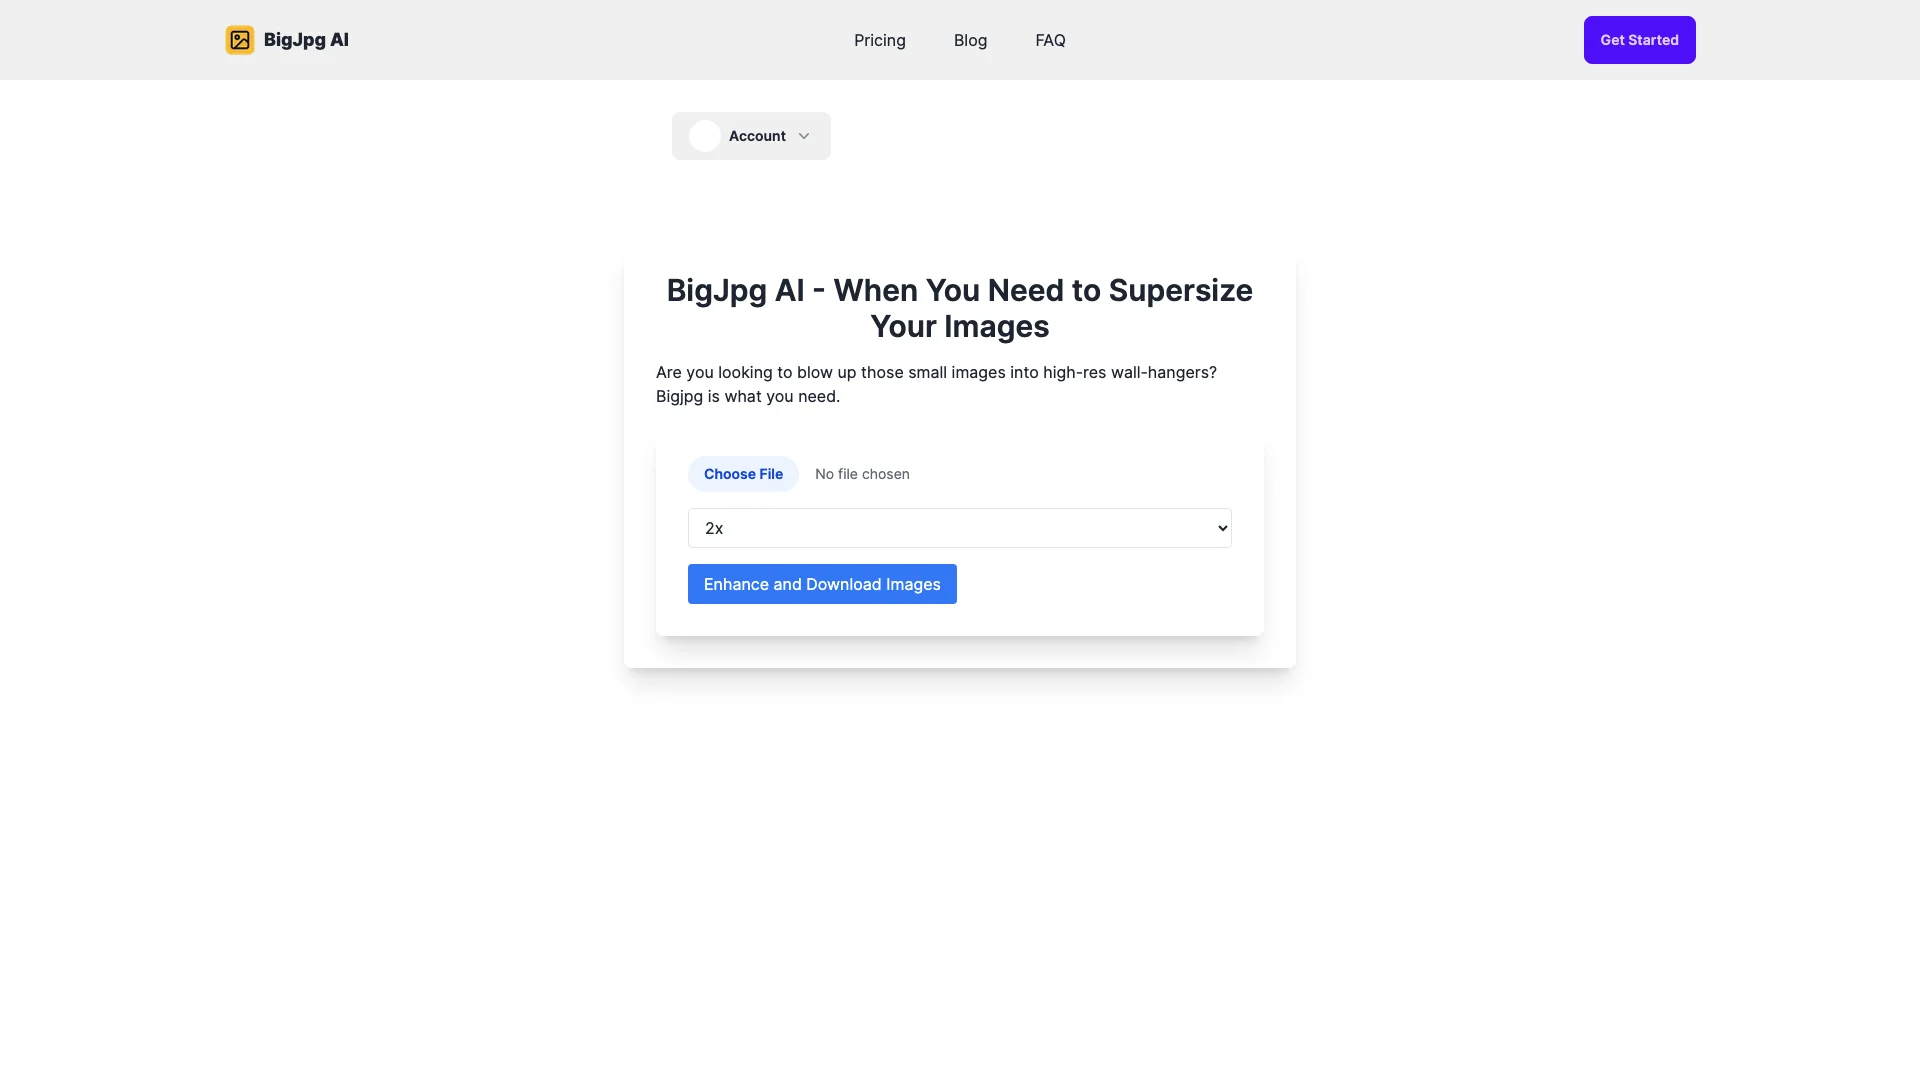Click the Get Started button
The width and height of the screenshot is (1920, 1080).
1639,40
